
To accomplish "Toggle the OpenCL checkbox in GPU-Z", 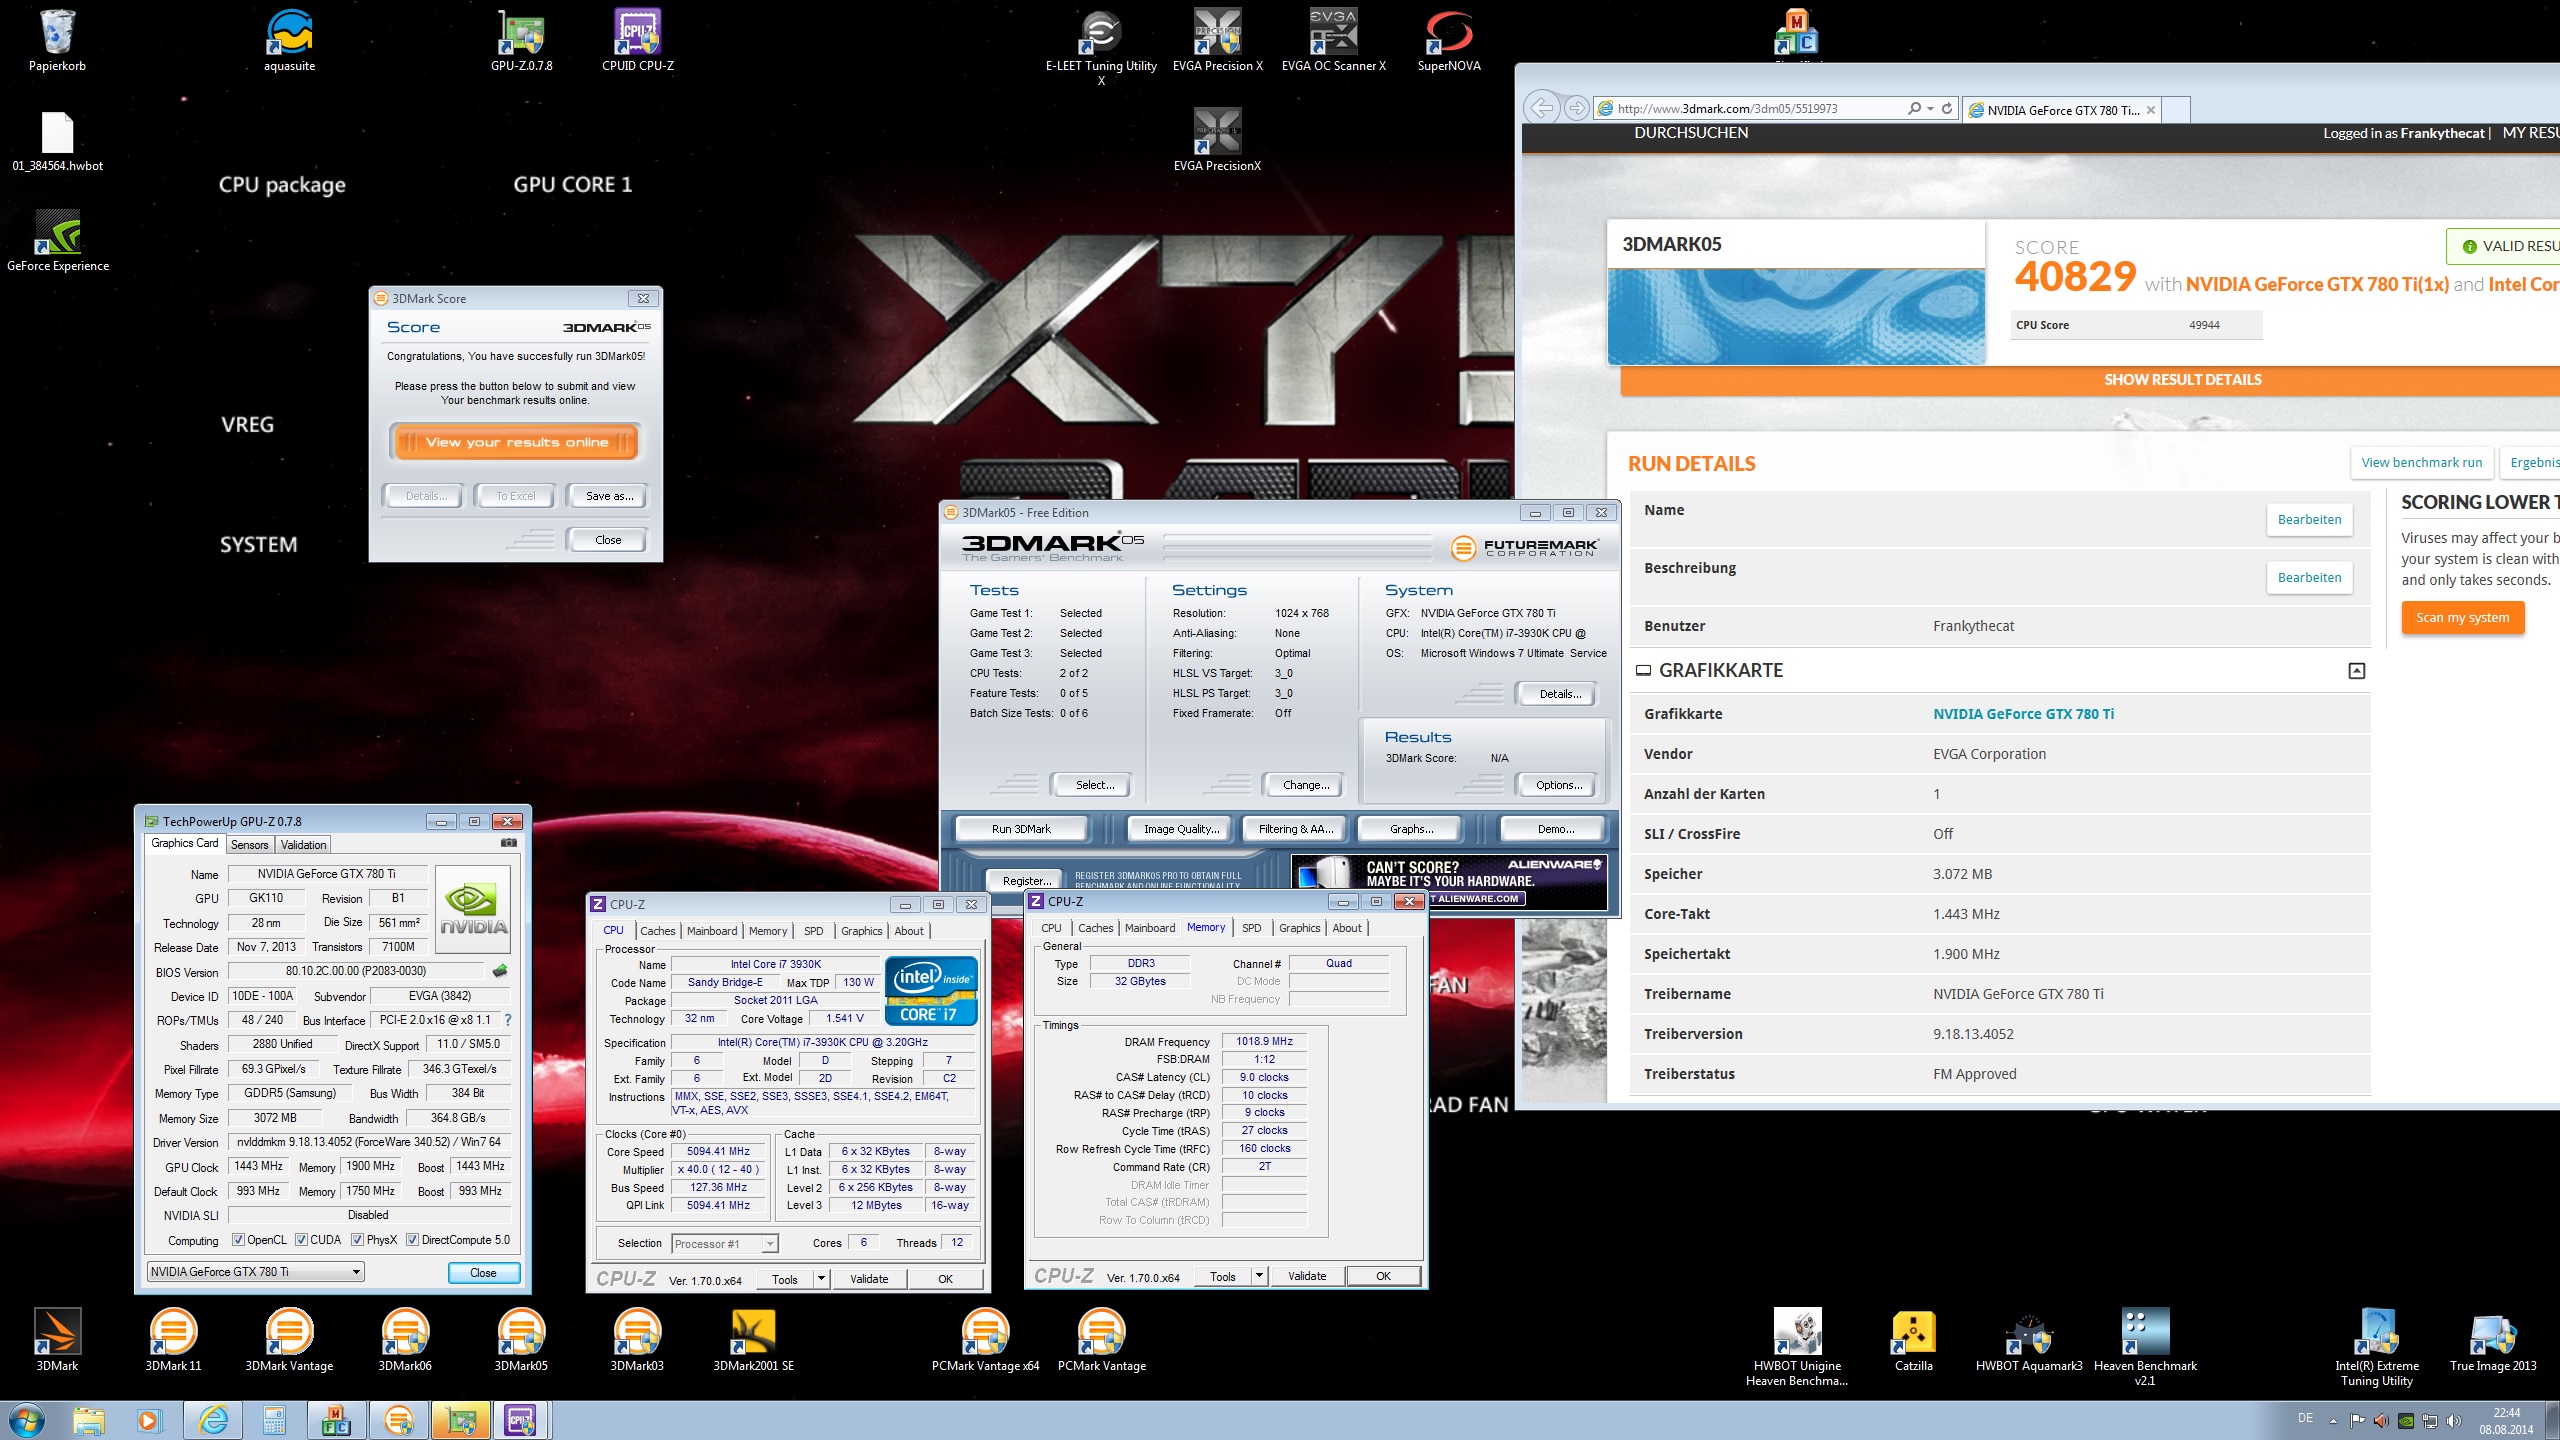I will tap(238, 1240).
